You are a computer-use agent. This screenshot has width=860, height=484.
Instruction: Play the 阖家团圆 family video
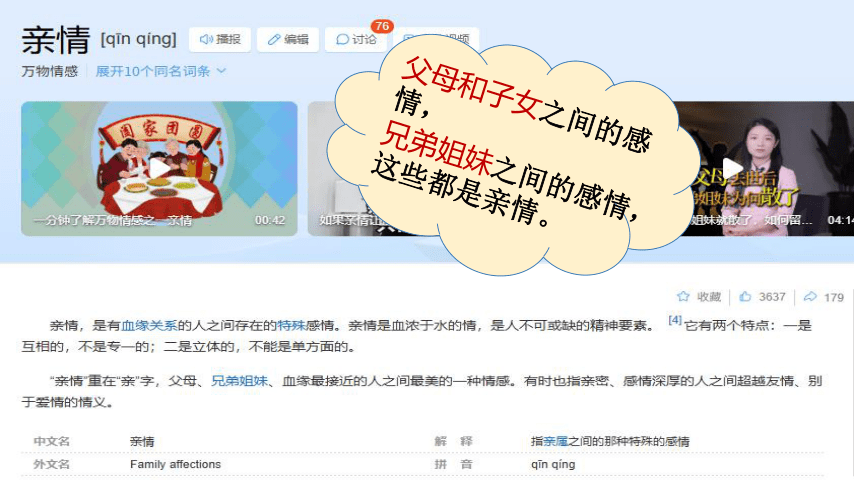pos(159,168)
